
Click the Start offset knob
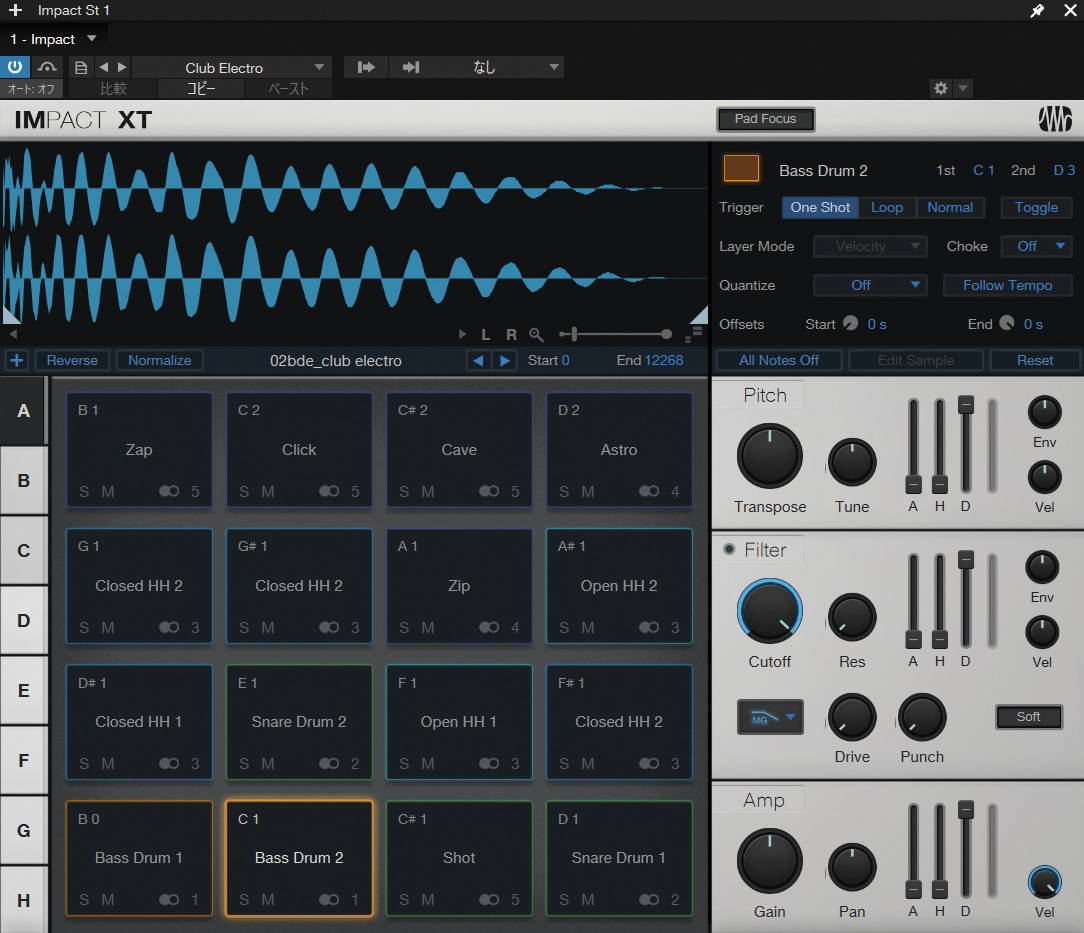pyautogui.click(x=850, y=323)
